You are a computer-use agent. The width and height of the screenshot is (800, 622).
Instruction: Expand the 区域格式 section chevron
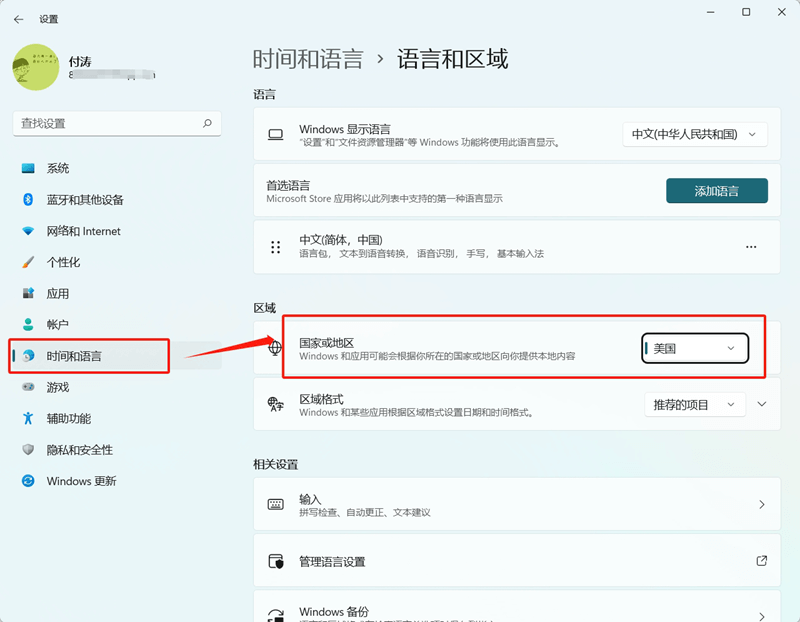tap(761, 404)
